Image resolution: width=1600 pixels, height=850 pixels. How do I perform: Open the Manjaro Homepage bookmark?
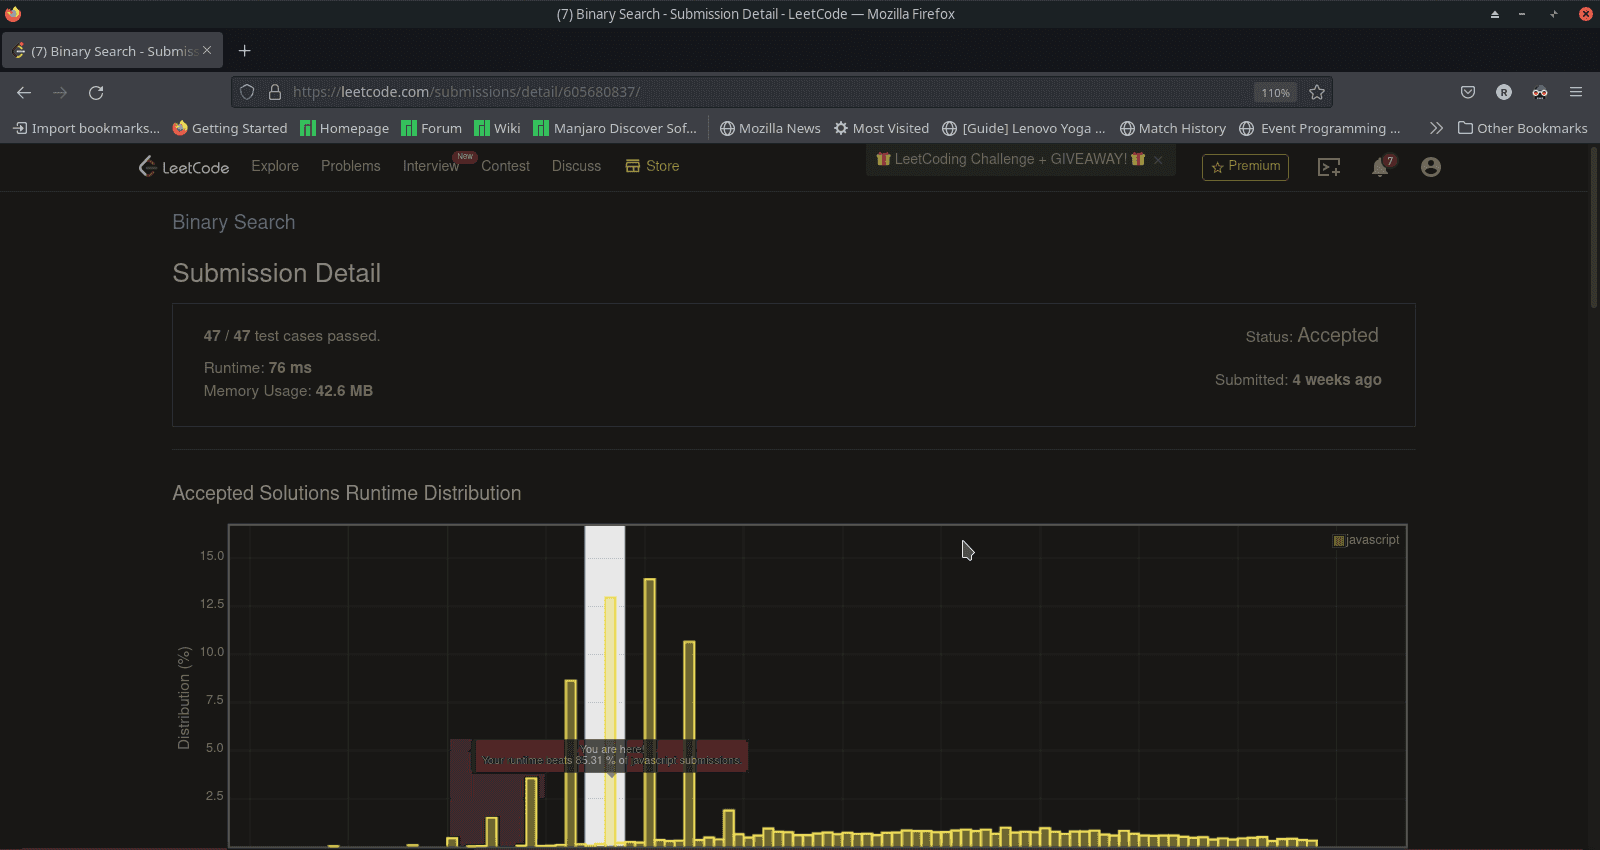(x=345, y=128)
